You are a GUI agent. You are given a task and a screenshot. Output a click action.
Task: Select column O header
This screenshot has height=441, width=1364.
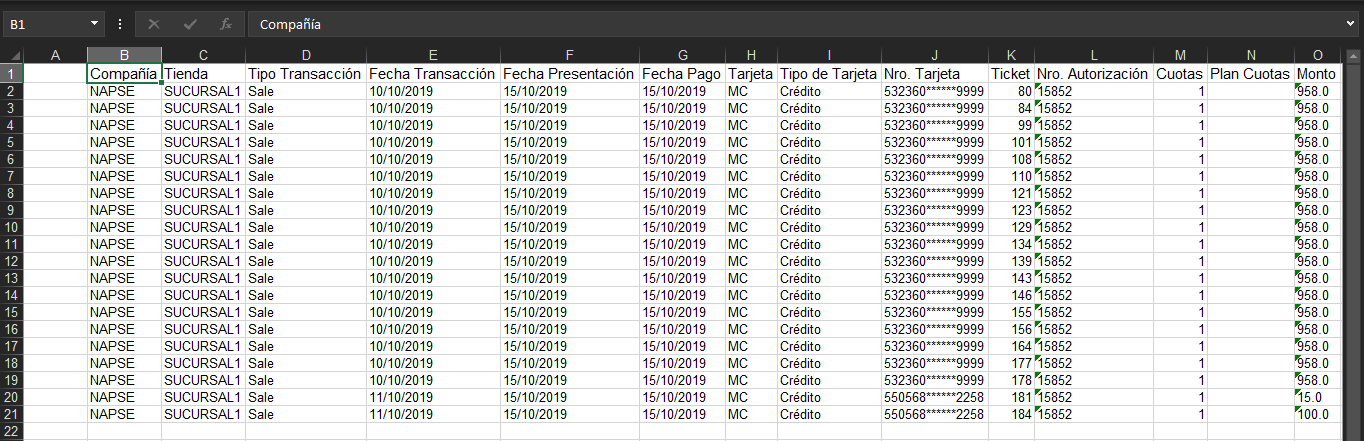(x=1317, y=55)
